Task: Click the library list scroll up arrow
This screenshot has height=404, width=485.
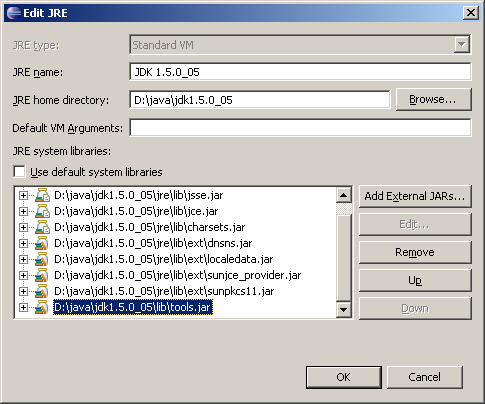Action: [x=344, y=196]
